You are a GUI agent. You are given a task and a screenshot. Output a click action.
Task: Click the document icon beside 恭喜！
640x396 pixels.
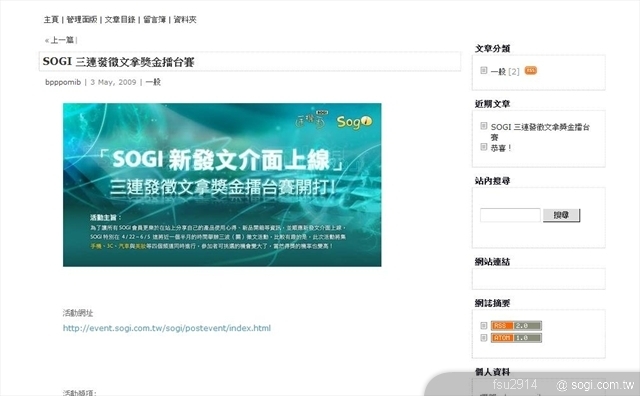click(x=484, y=147)
